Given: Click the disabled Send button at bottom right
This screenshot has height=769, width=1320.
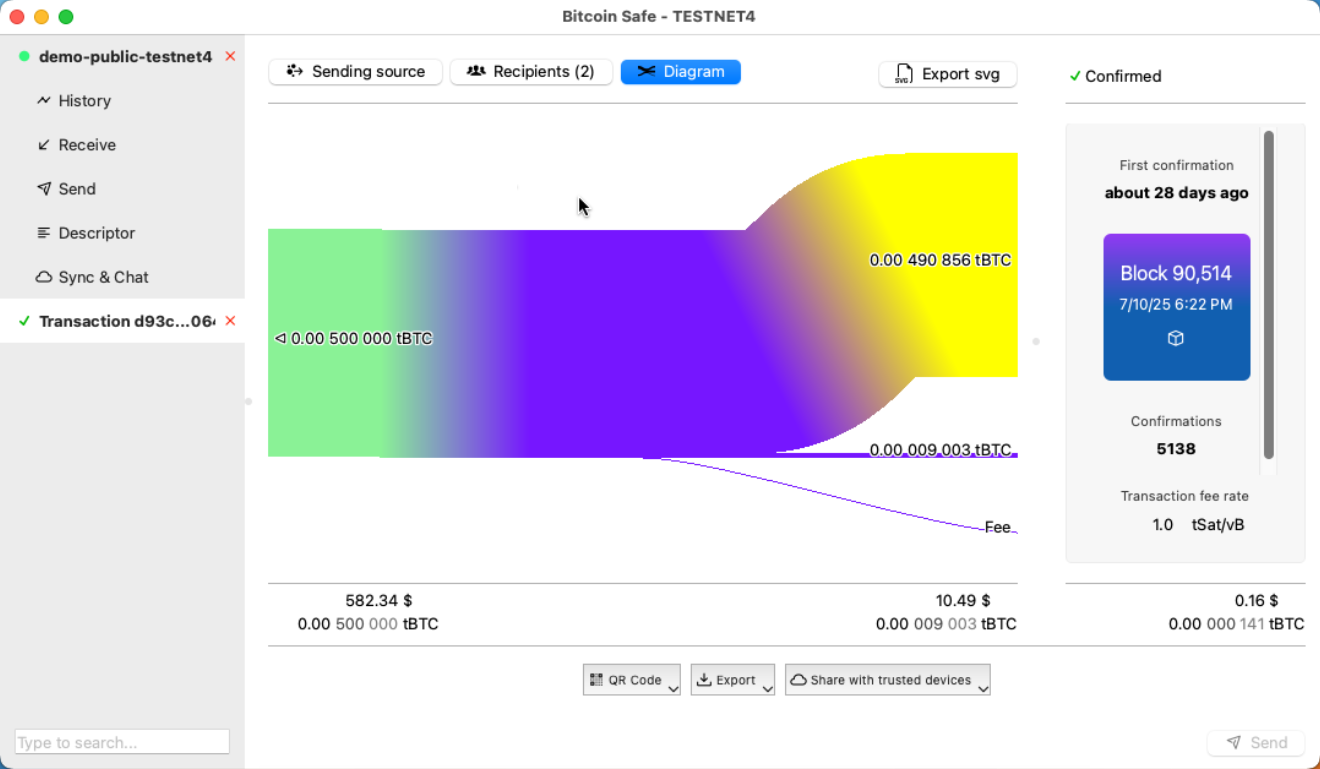Looking at the screenshot, I should 1256,743.
